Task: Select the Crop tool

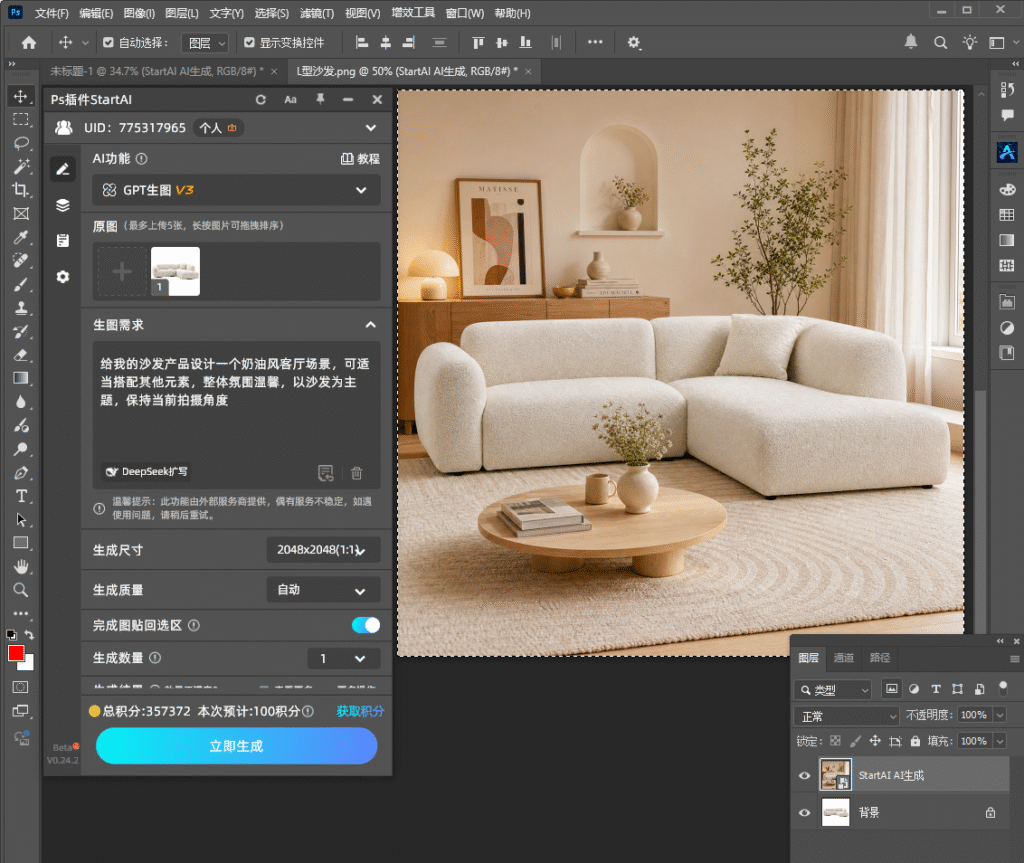Action: pos(21,190)
